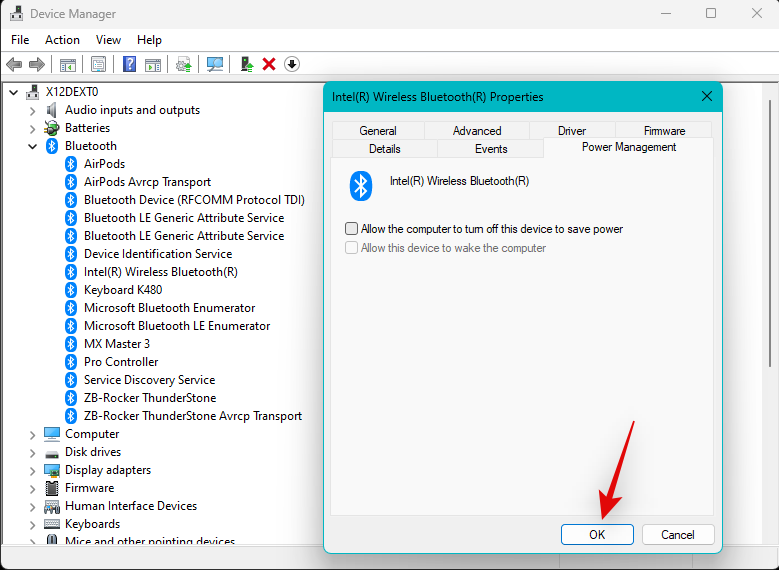Click the Back arrow toolbar icon
779x570 pixels.
[x=14, y=64]
